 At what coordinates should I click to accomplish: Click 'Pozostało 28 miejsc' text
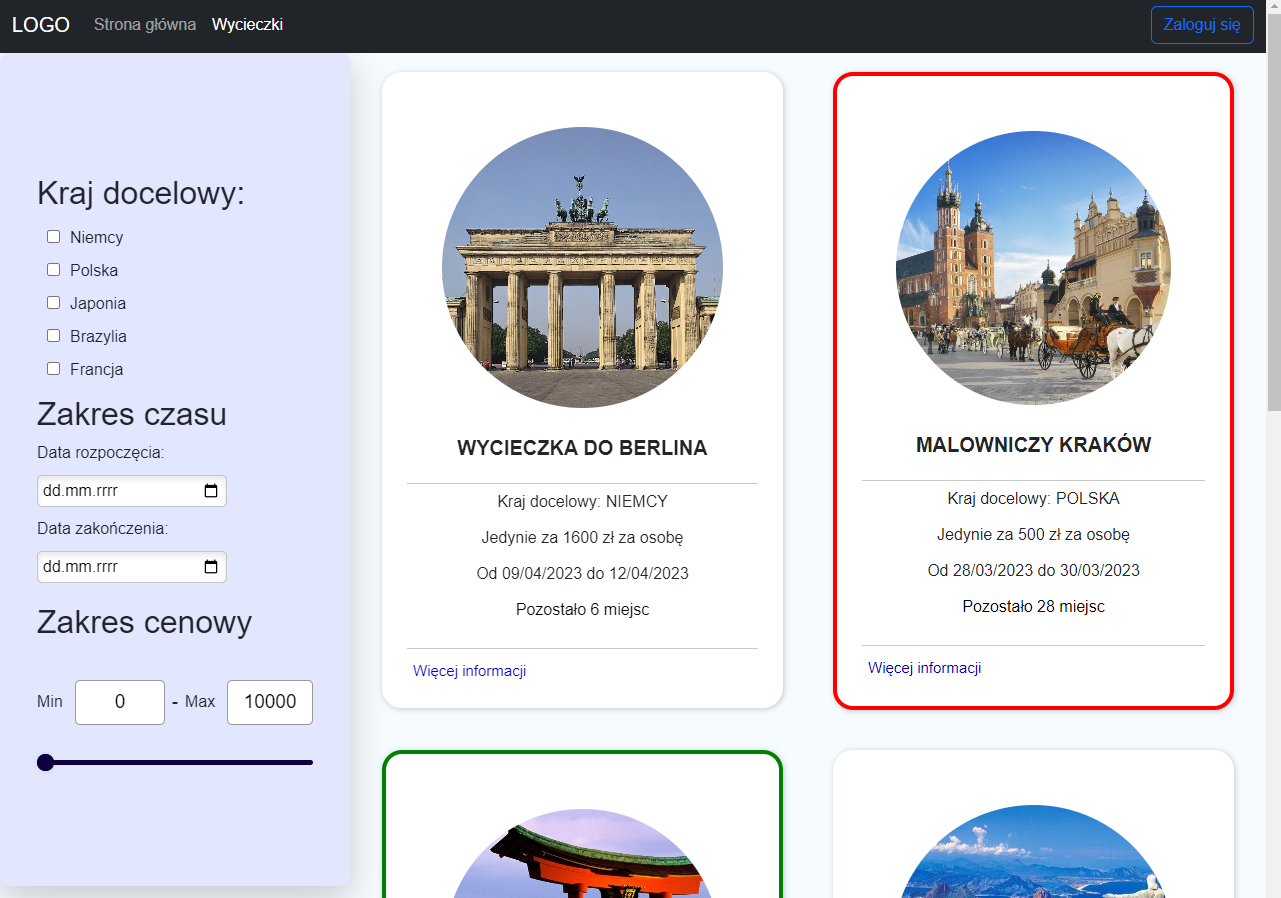click(1033, 606)
